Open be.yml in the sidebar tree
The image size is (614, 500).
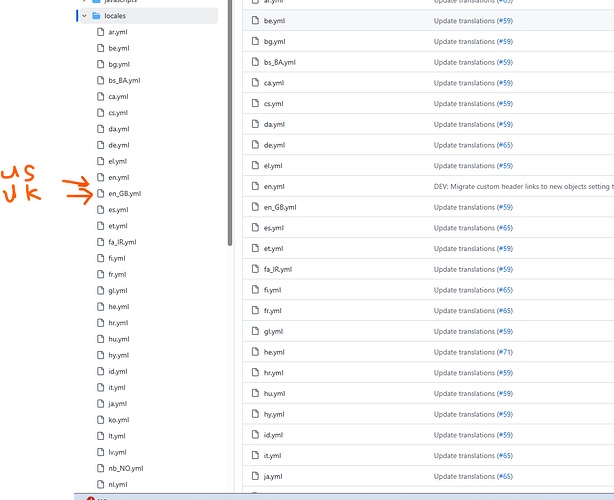coord(119,48)
